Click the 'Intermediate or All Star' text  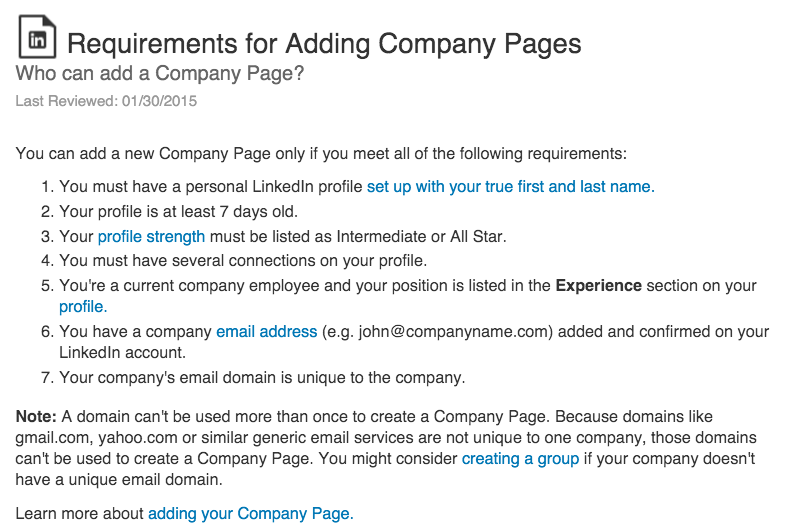click(419, 237)
